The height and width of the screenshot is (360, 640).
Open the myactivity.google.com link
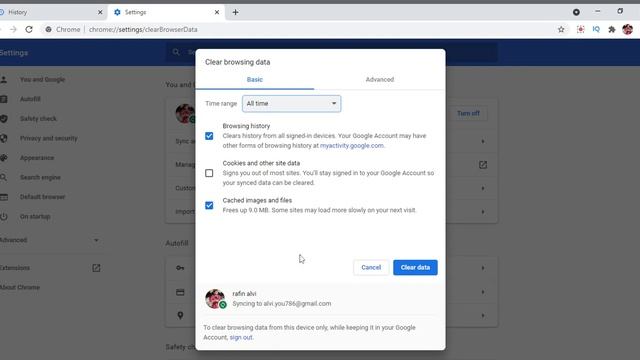coord(351,146)
